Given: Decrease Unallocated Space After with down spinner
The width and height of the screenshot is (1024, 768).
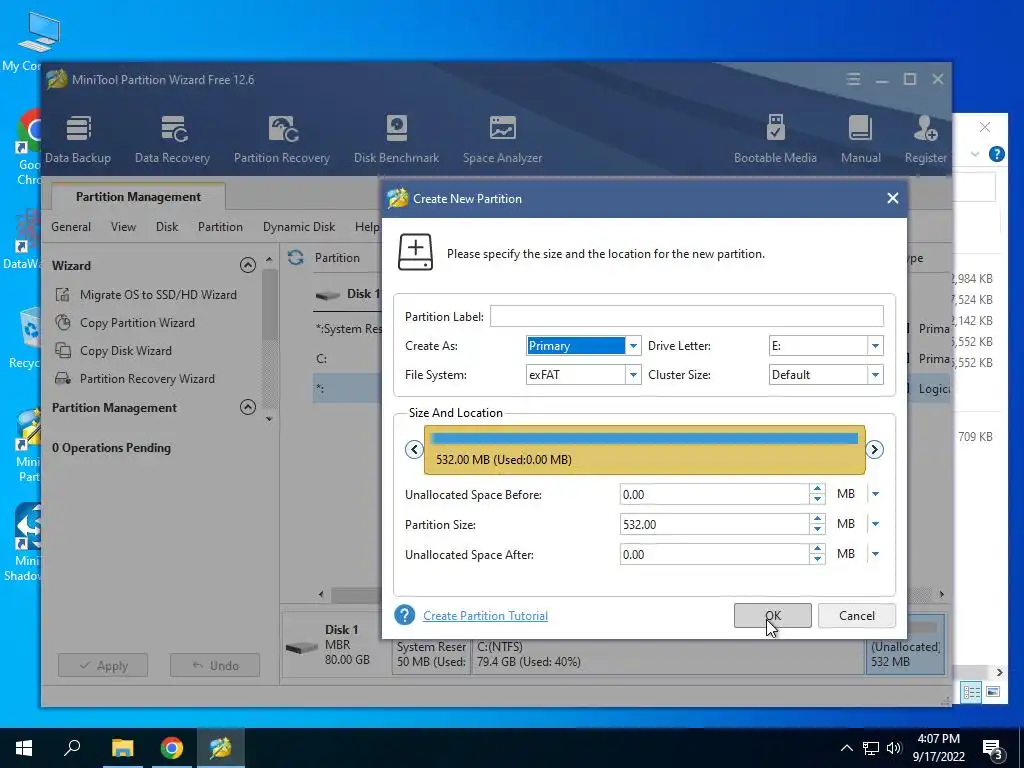Looking at the screenshot, I should click(817, 560).
